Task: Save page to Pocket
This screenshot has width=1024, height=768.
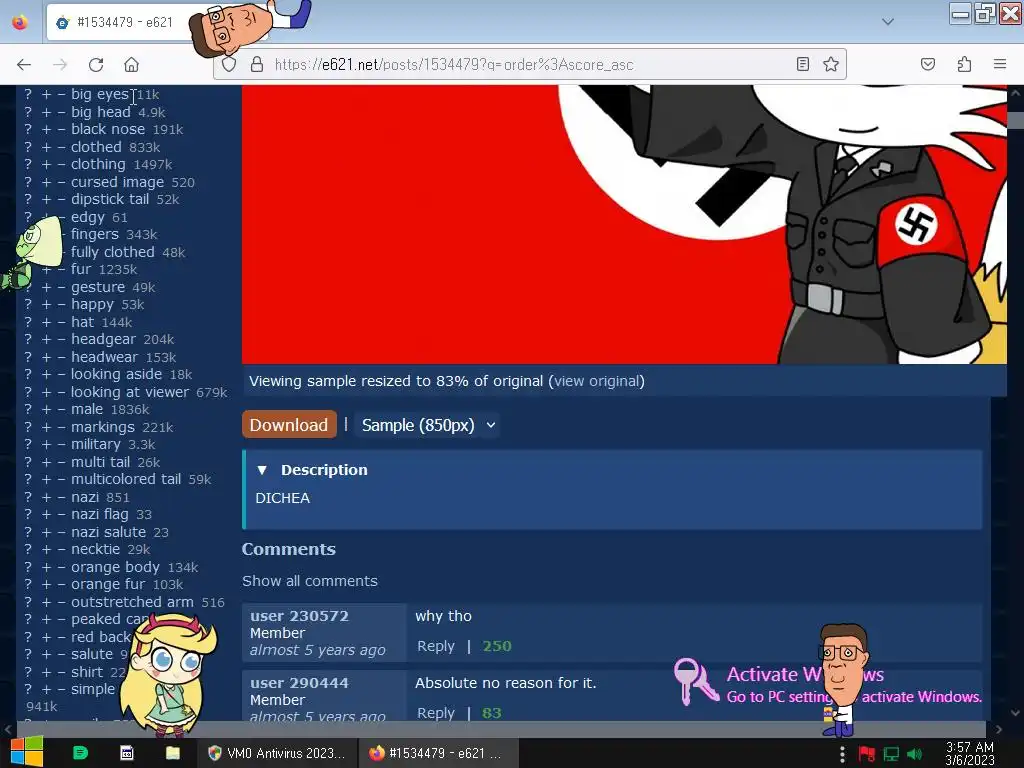Action: pyautogui.click(x=928, y=64)
